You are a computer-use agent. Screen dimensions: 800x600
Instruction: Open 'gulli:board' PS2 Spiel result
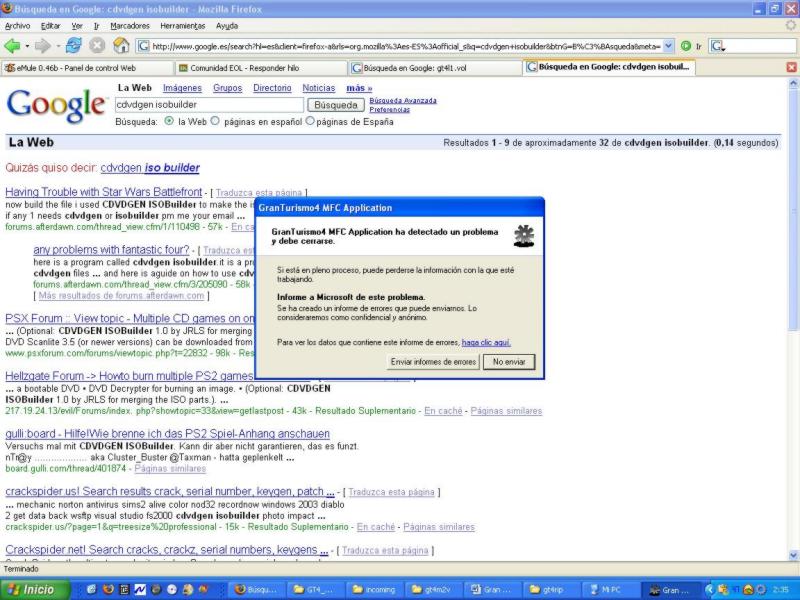[x=167, y=434]
